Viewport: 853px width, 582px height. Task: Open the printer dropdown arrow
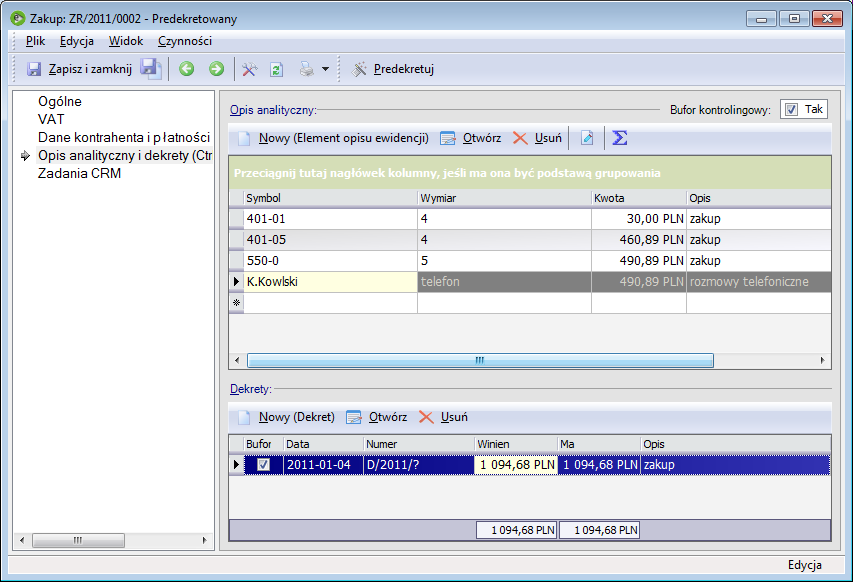click(x=325, y=69)
